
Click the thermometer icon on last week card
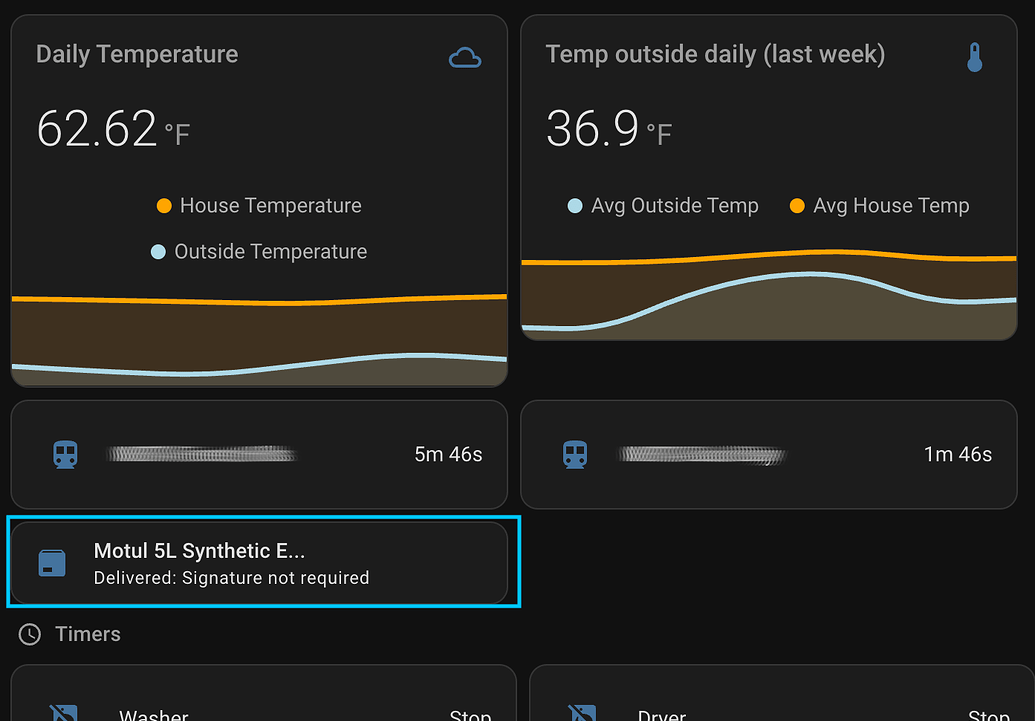pos(975,58)
